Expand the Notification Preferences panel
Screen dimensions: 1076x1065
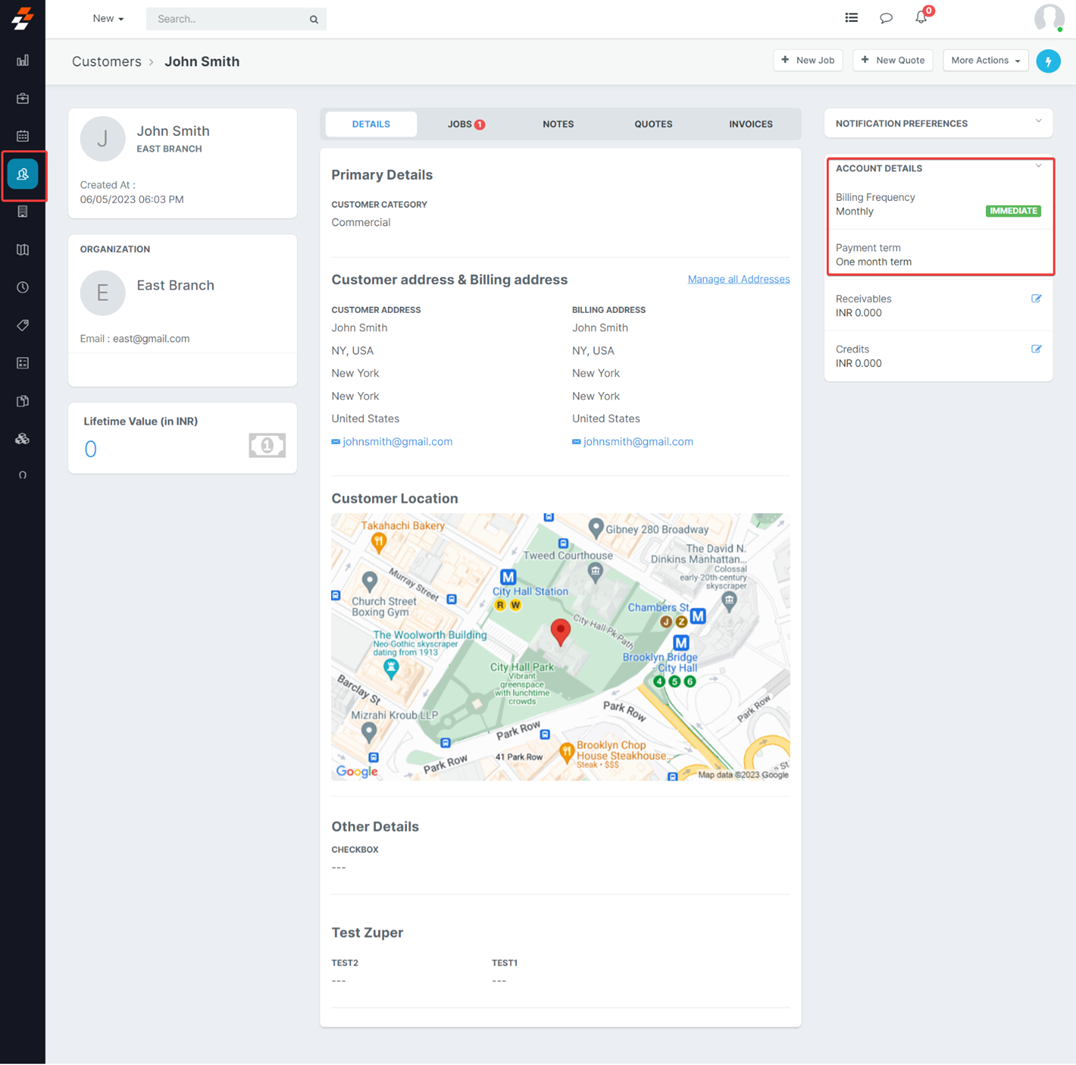[x=1038, y=122]
